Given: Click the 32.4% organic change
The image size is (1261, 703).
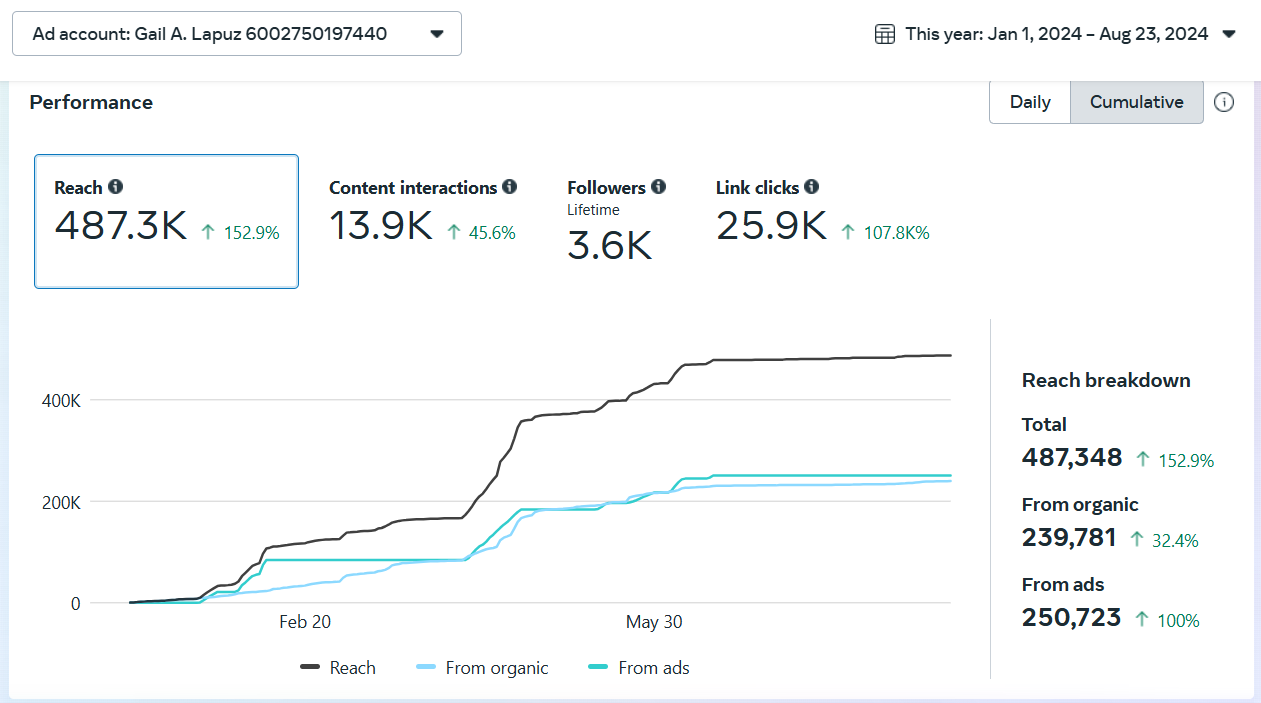Looking at the screenshot, I should 1177,541.
